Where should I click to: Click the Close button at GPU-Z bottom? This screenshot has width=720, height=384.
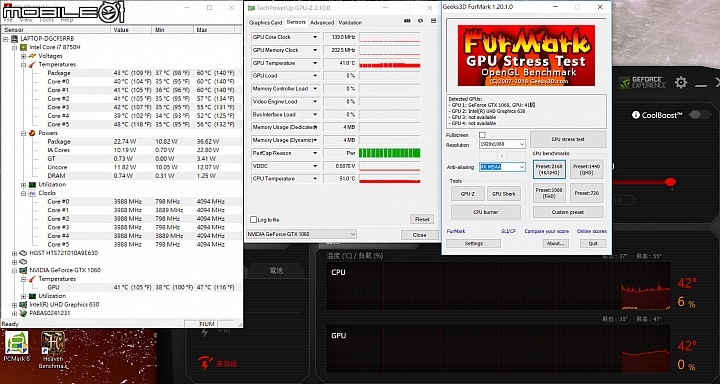click(x=419, y=235)
